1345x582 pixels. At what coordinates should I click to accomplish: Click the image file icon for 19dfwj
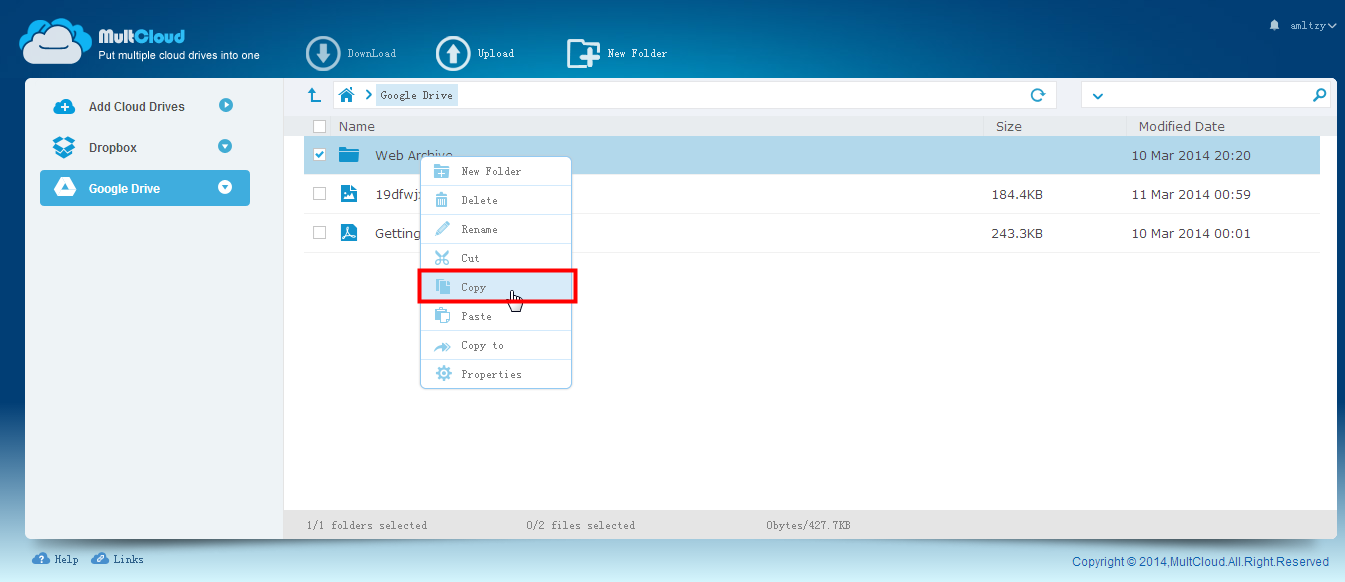348,194
